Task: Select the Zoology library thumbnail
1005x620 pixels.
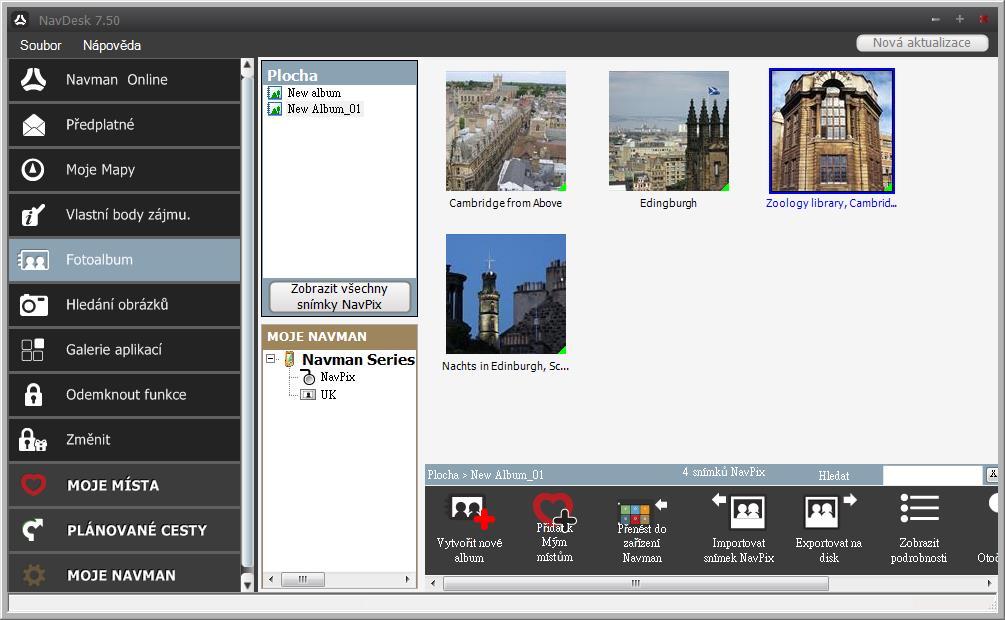Action: point(832,131)
